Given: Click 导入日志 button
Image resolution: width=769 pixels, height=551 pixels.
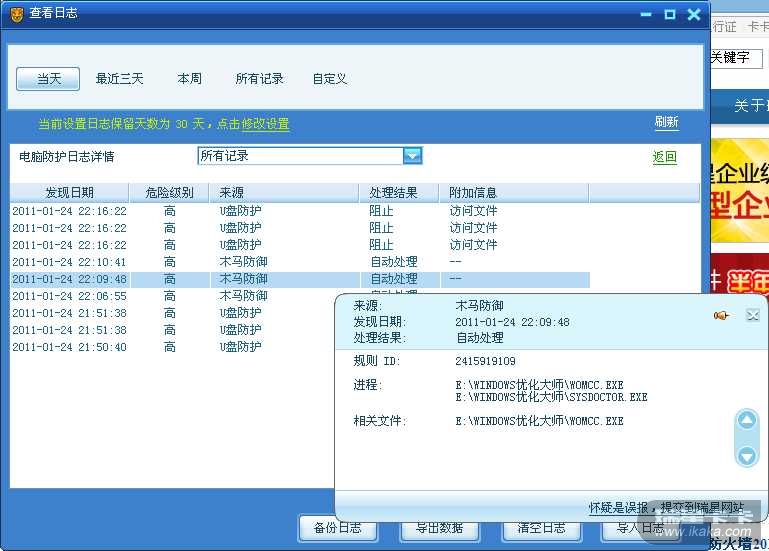Looking at the screenshot, I should 640,528.
